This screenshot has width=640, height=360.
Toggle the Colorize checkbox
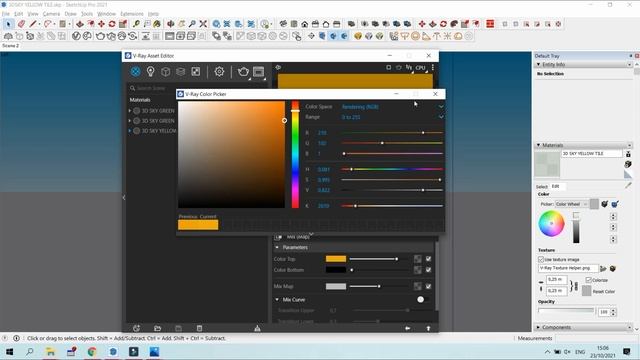click(588, 280)
